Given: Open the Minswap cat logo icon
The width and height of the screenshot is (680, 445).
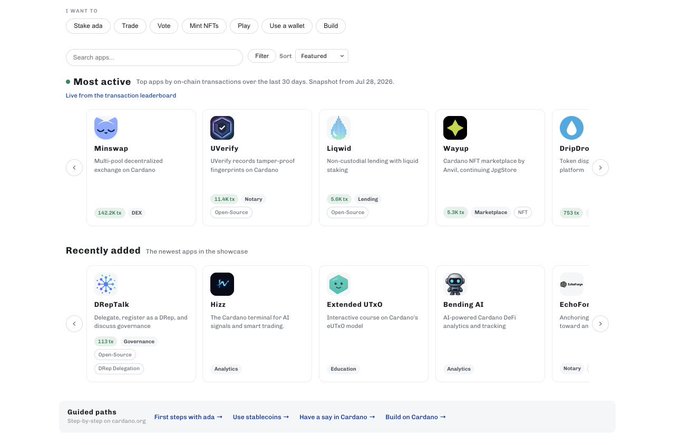Looking at the screenshot, I should [106, 128].
